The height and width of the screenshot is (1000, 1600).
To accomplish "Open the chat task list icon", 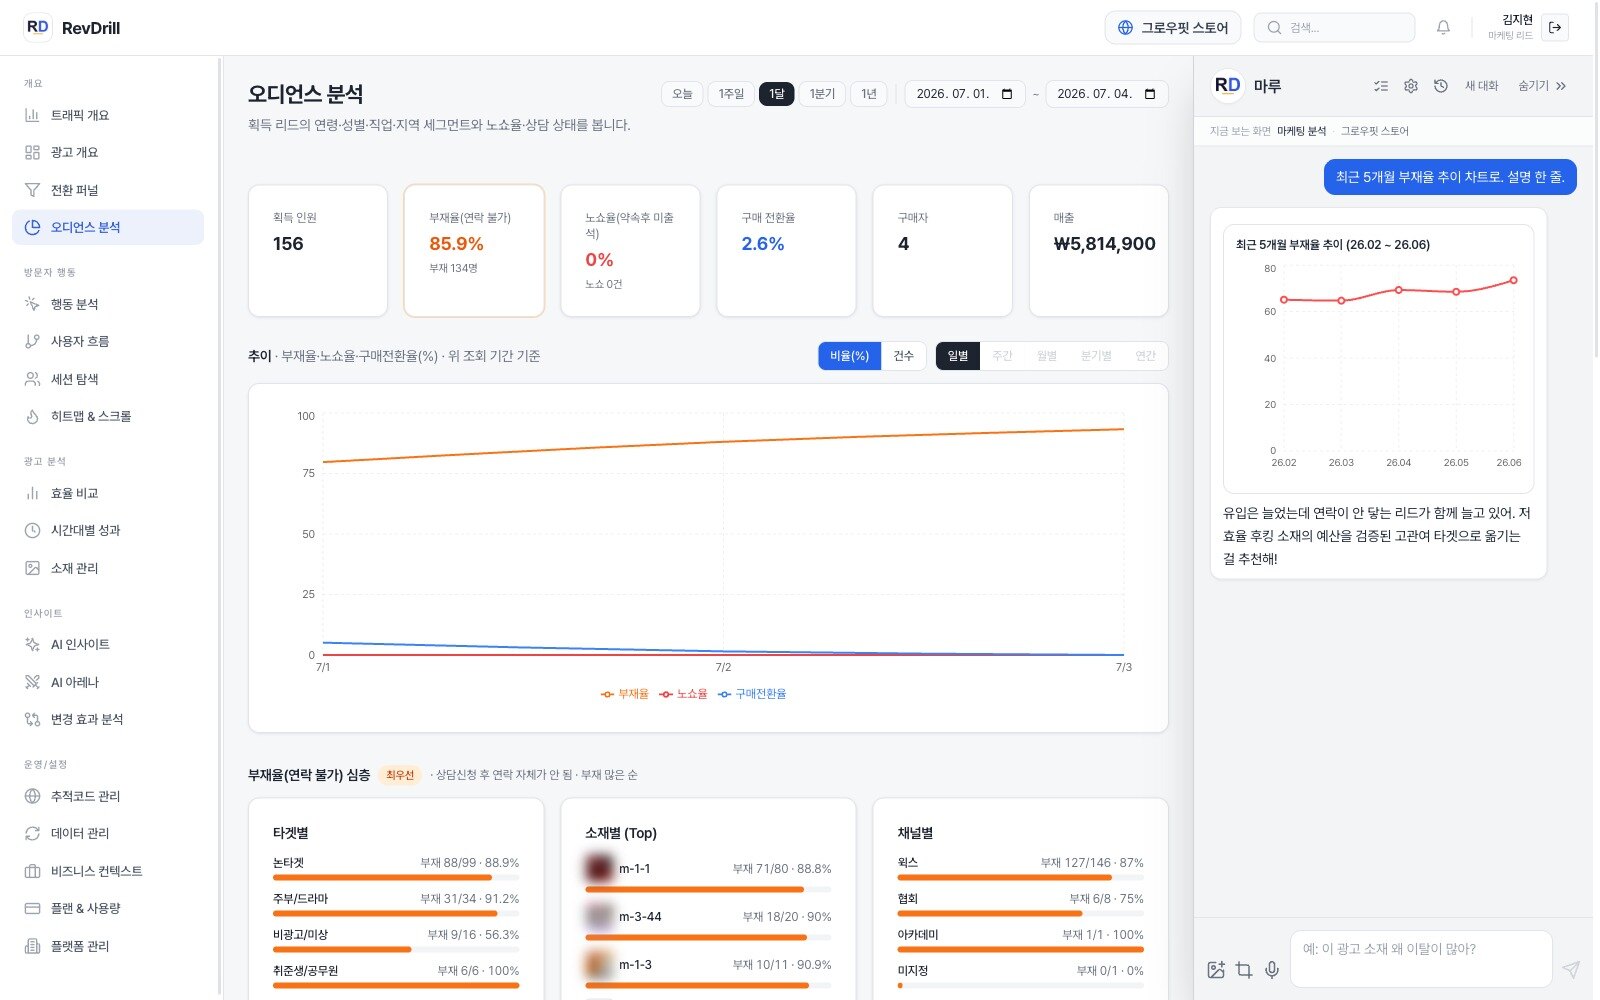I will [1381, 86].
